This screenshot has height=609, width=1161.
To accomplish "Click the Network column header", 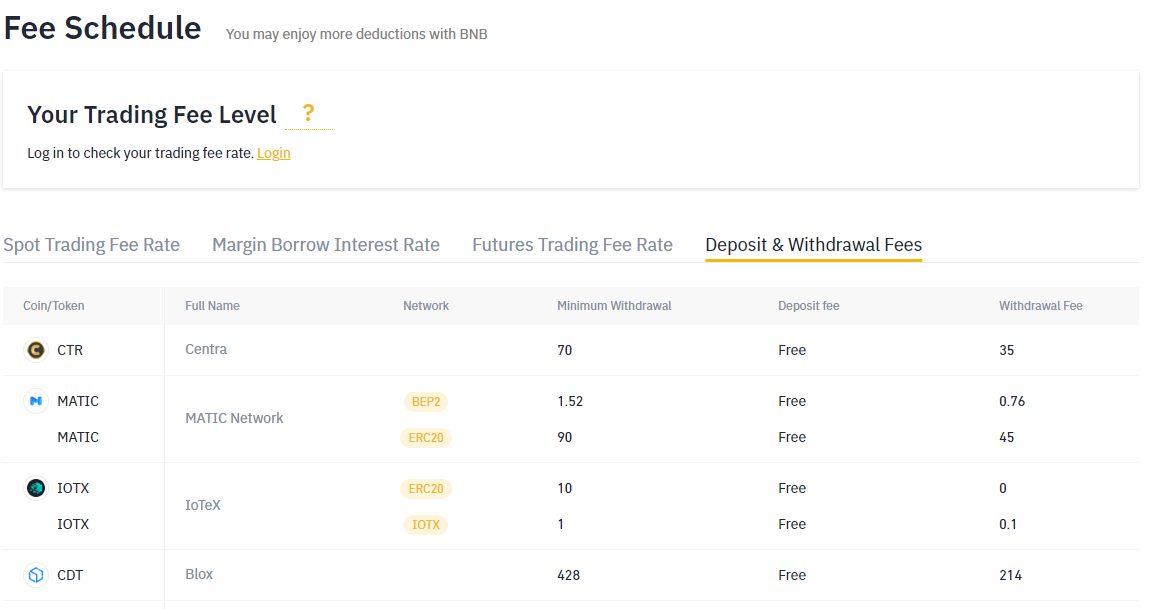I will click(426, 306).
